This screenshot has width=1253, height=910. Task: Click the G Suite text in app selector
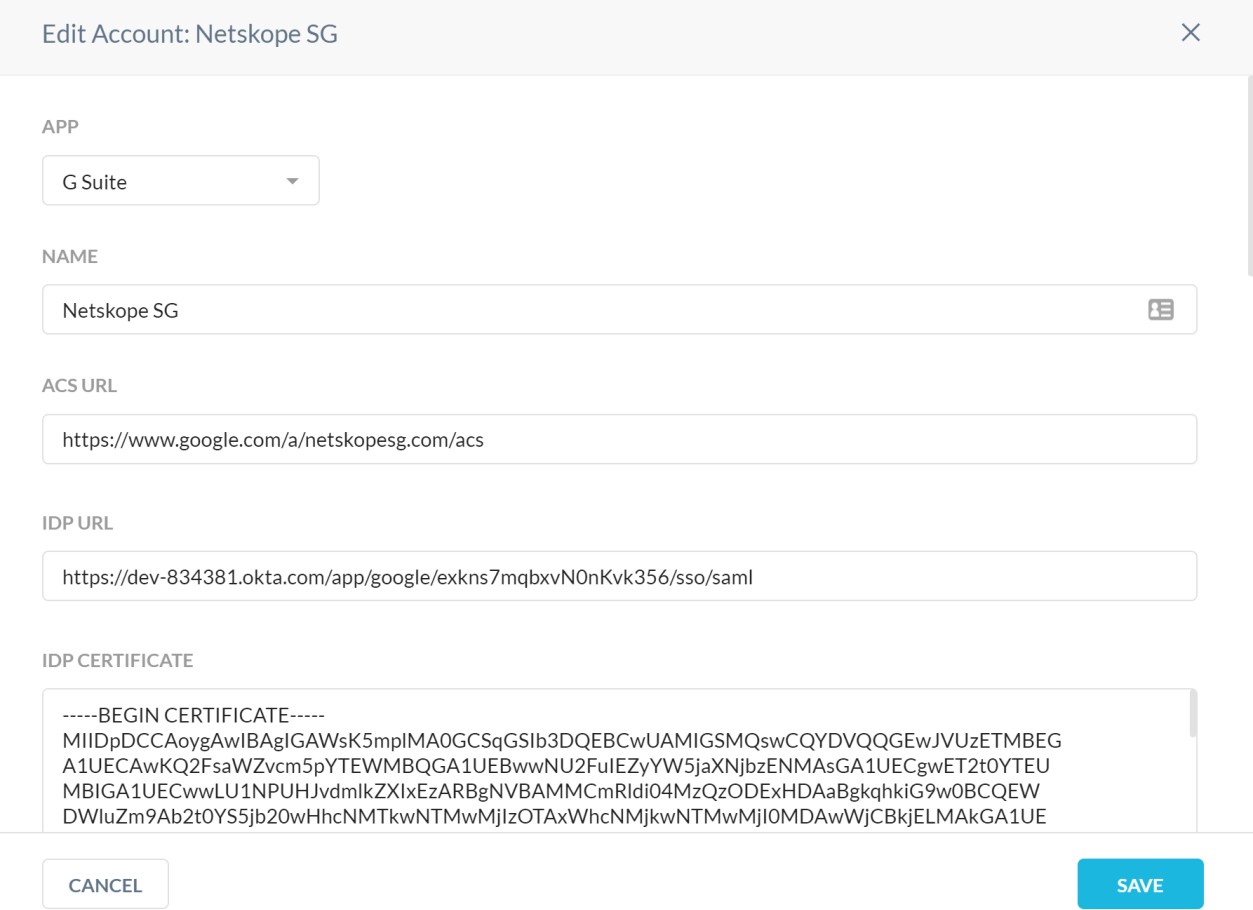pos(95,182)
